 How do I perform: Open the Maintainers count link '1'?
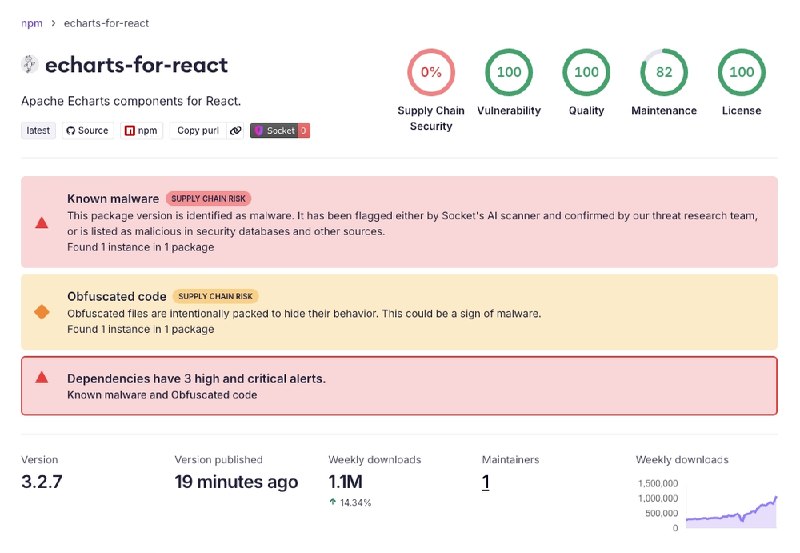pyautogui.click(x=486, y=482)
